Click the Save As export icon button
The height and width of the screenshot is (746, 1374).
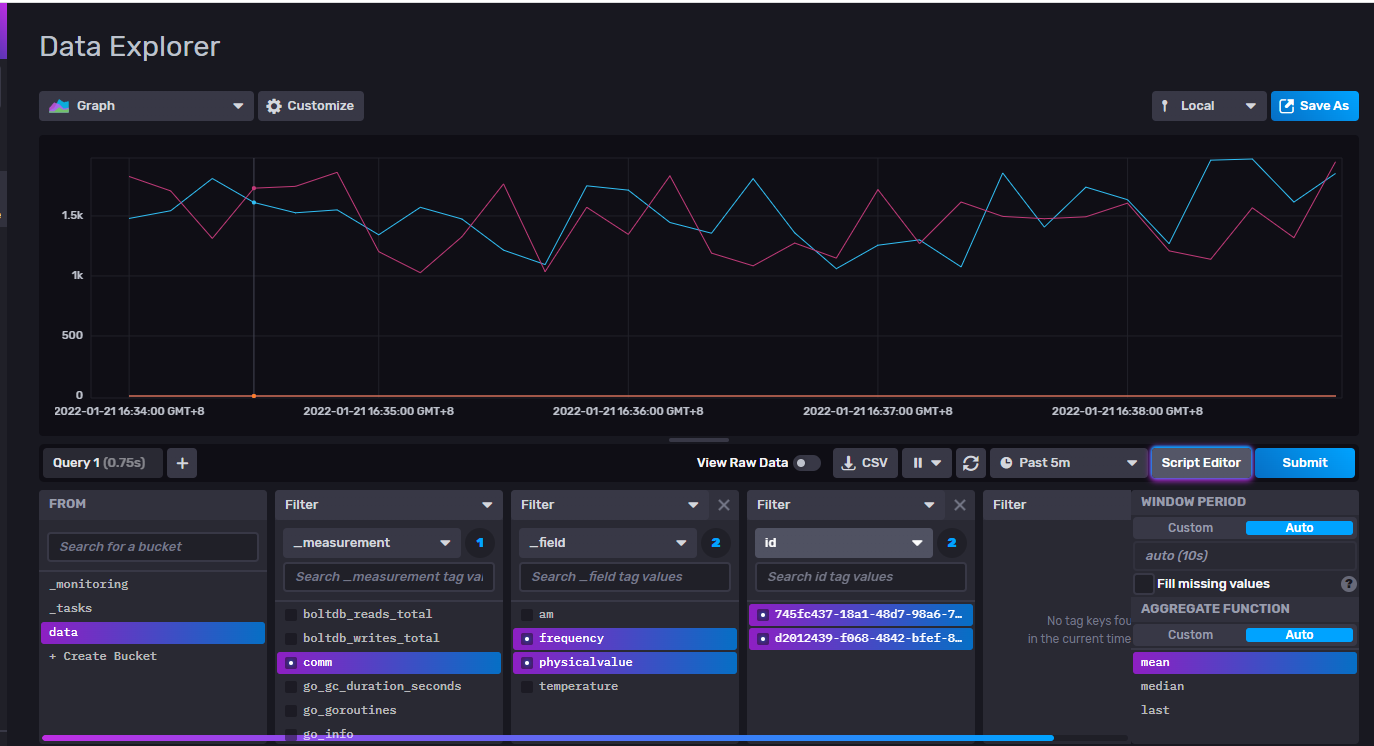pyautogui.click(x=1314, y=106)
